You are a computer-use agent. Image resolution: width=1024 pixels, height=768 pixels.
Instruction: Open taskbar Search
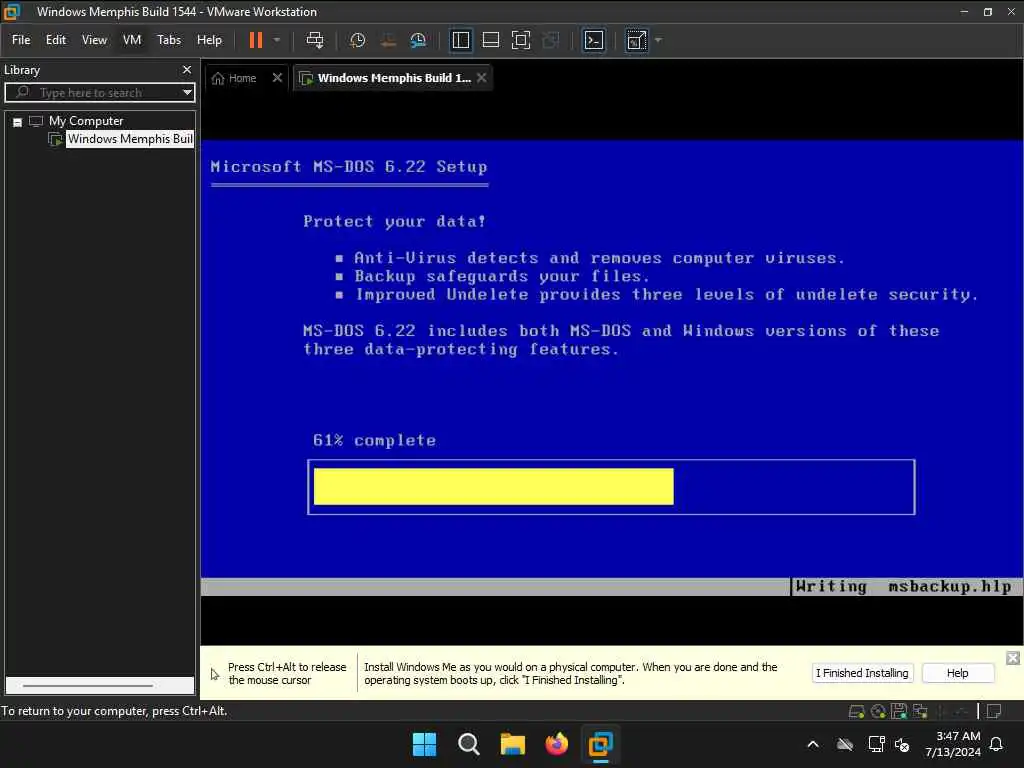(x=468, y=744)
